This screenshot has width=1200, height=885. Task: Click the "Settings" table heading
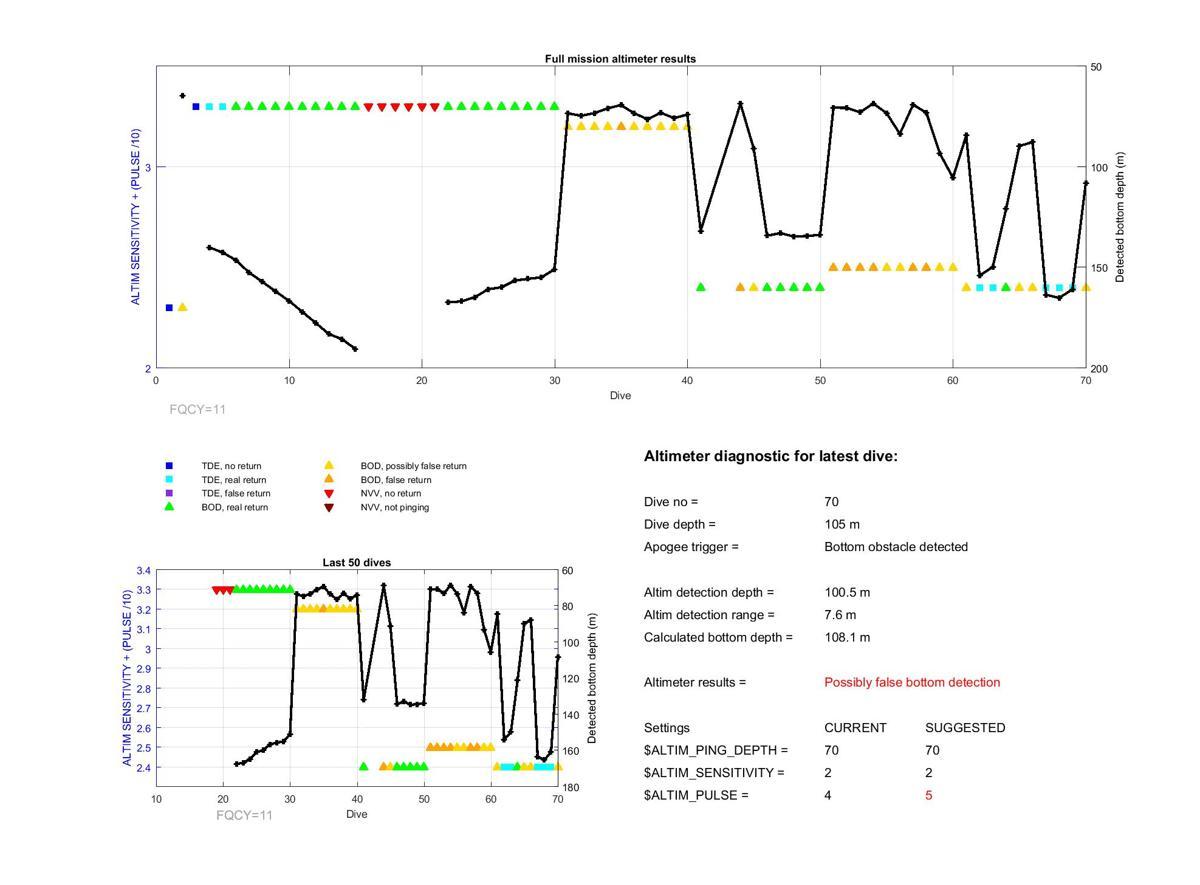pyautogui.click(x=667, y=728)
